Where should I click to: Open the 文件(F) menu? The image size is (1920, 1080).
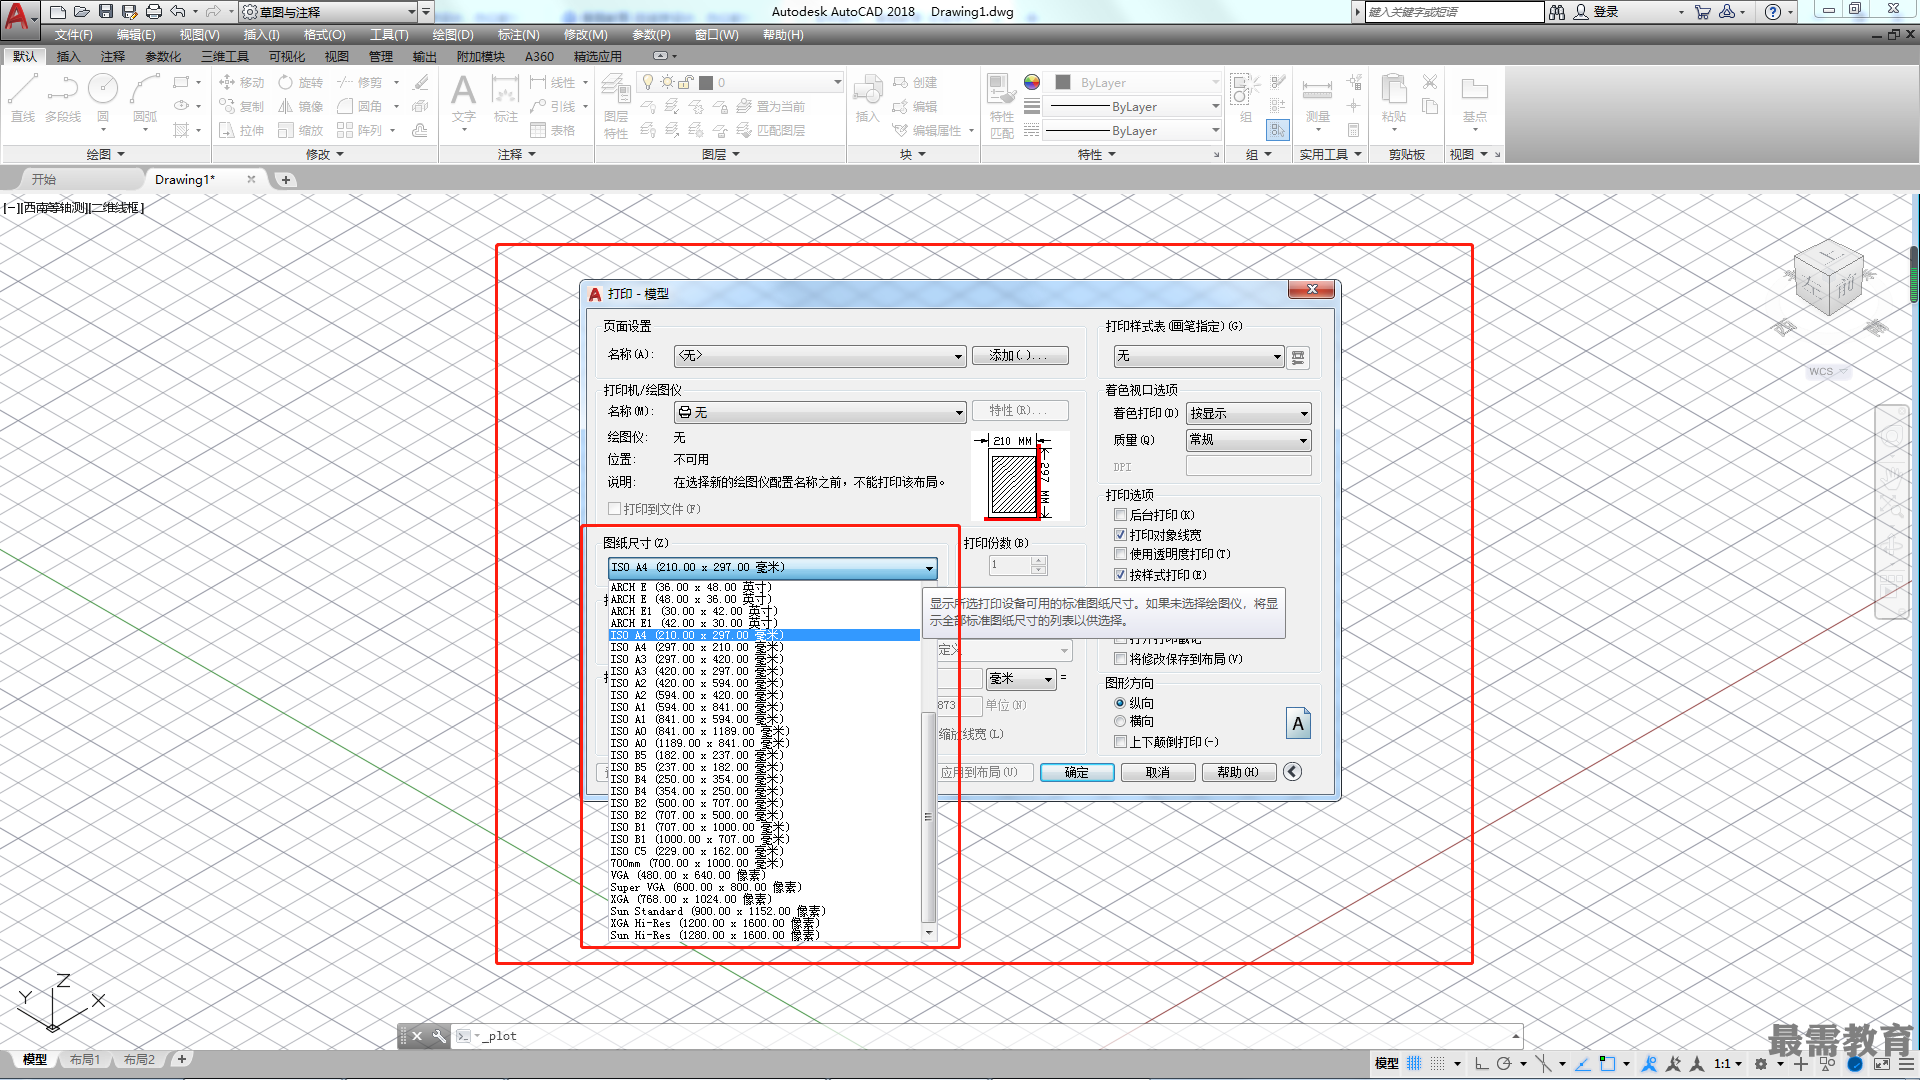(73, 35)
